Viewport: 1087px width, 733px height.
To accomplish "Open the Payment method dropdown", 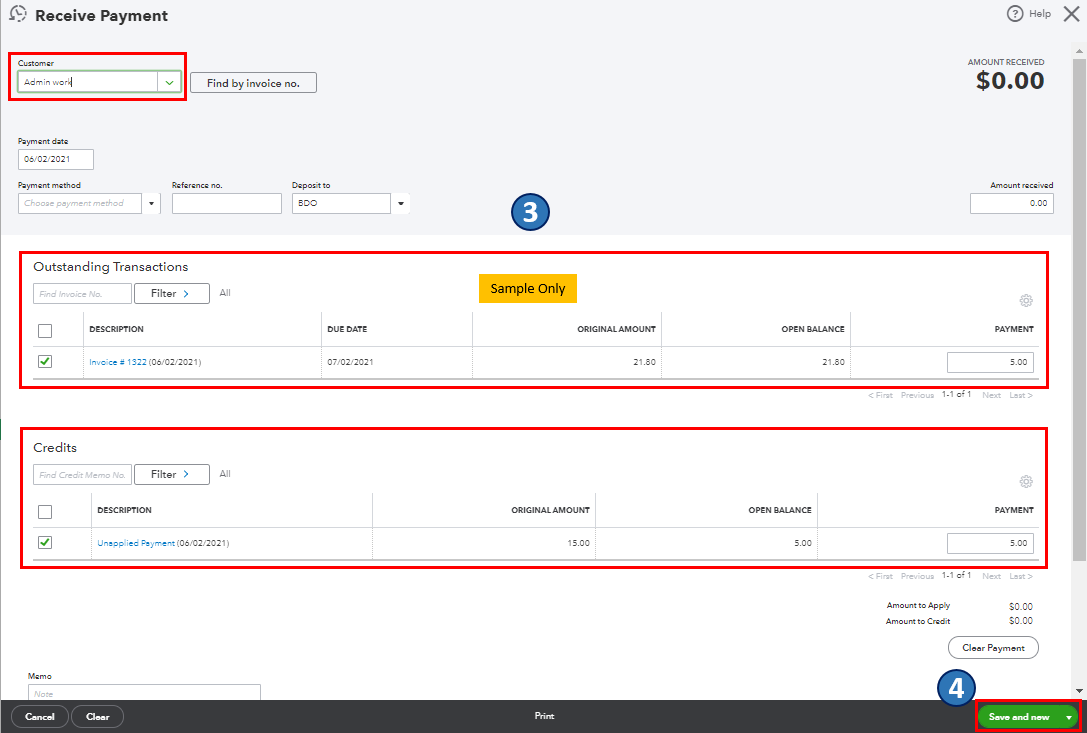I will [152, 203].
